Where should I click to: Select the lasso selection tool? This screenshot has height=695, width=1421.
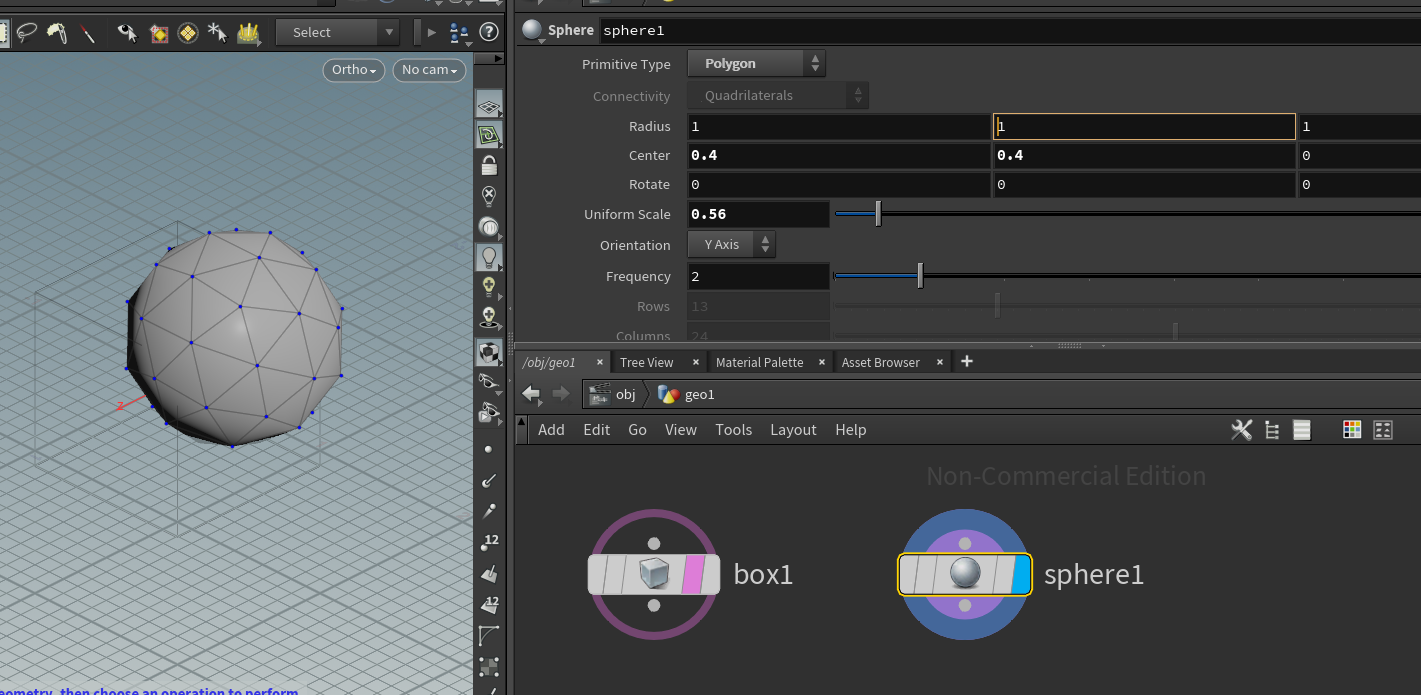[x=27, y=33]
